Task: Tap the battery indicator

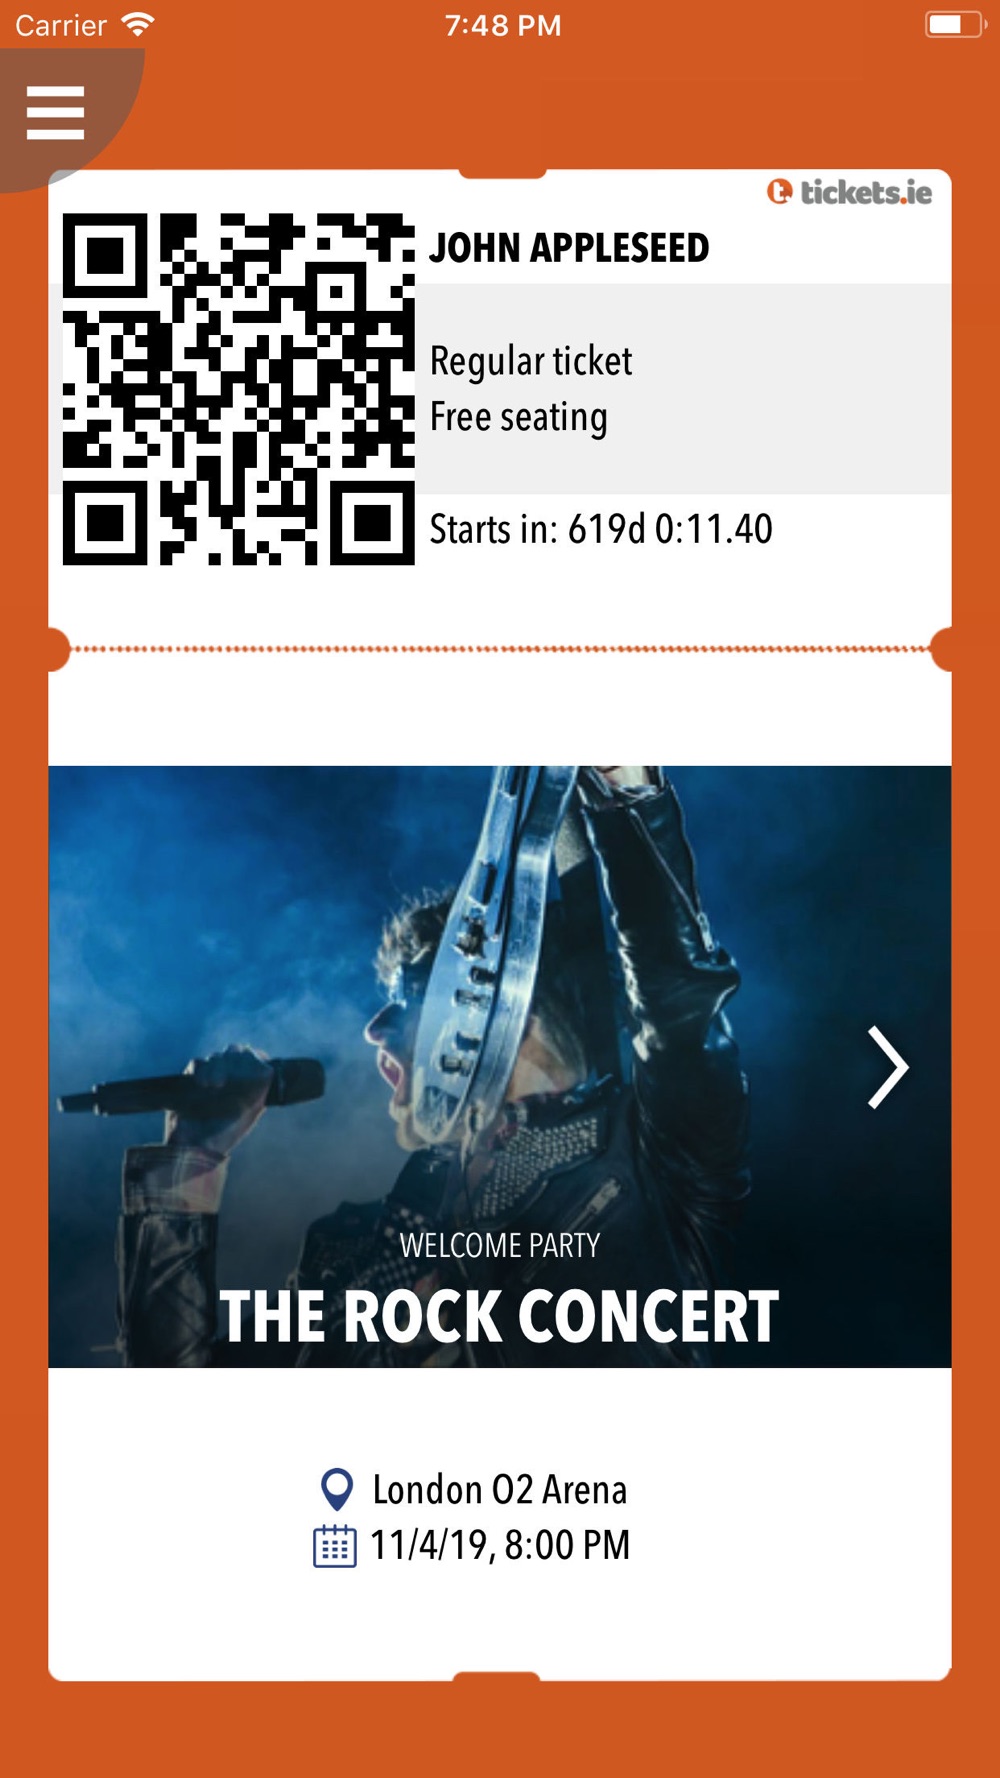Action: [x=955, y=24]
